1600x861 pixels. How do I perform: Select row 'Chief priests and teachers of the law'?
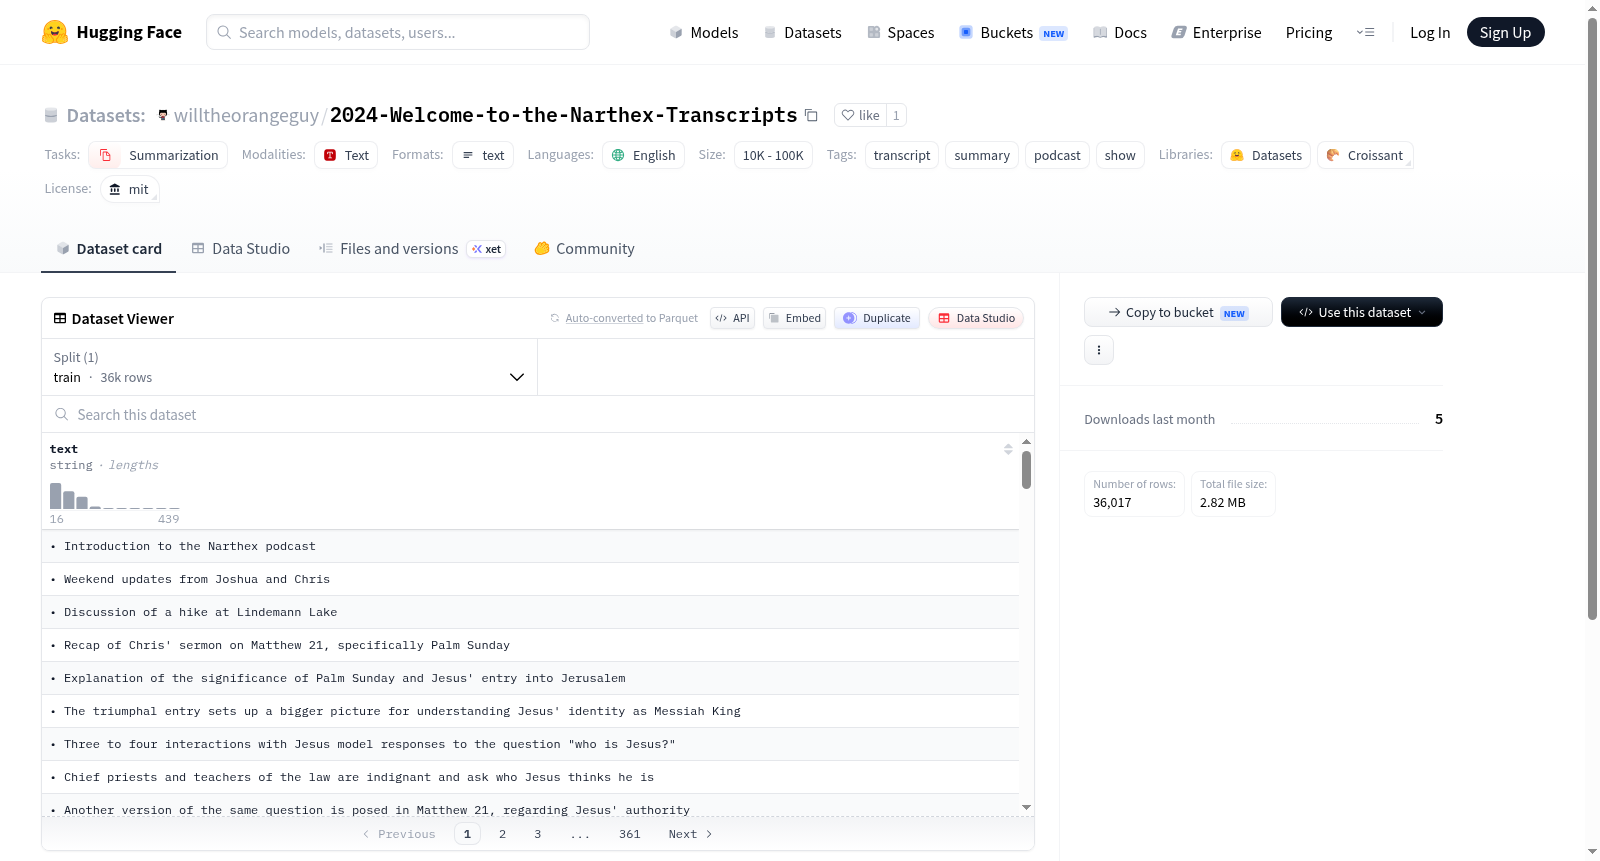pos(530,777)
